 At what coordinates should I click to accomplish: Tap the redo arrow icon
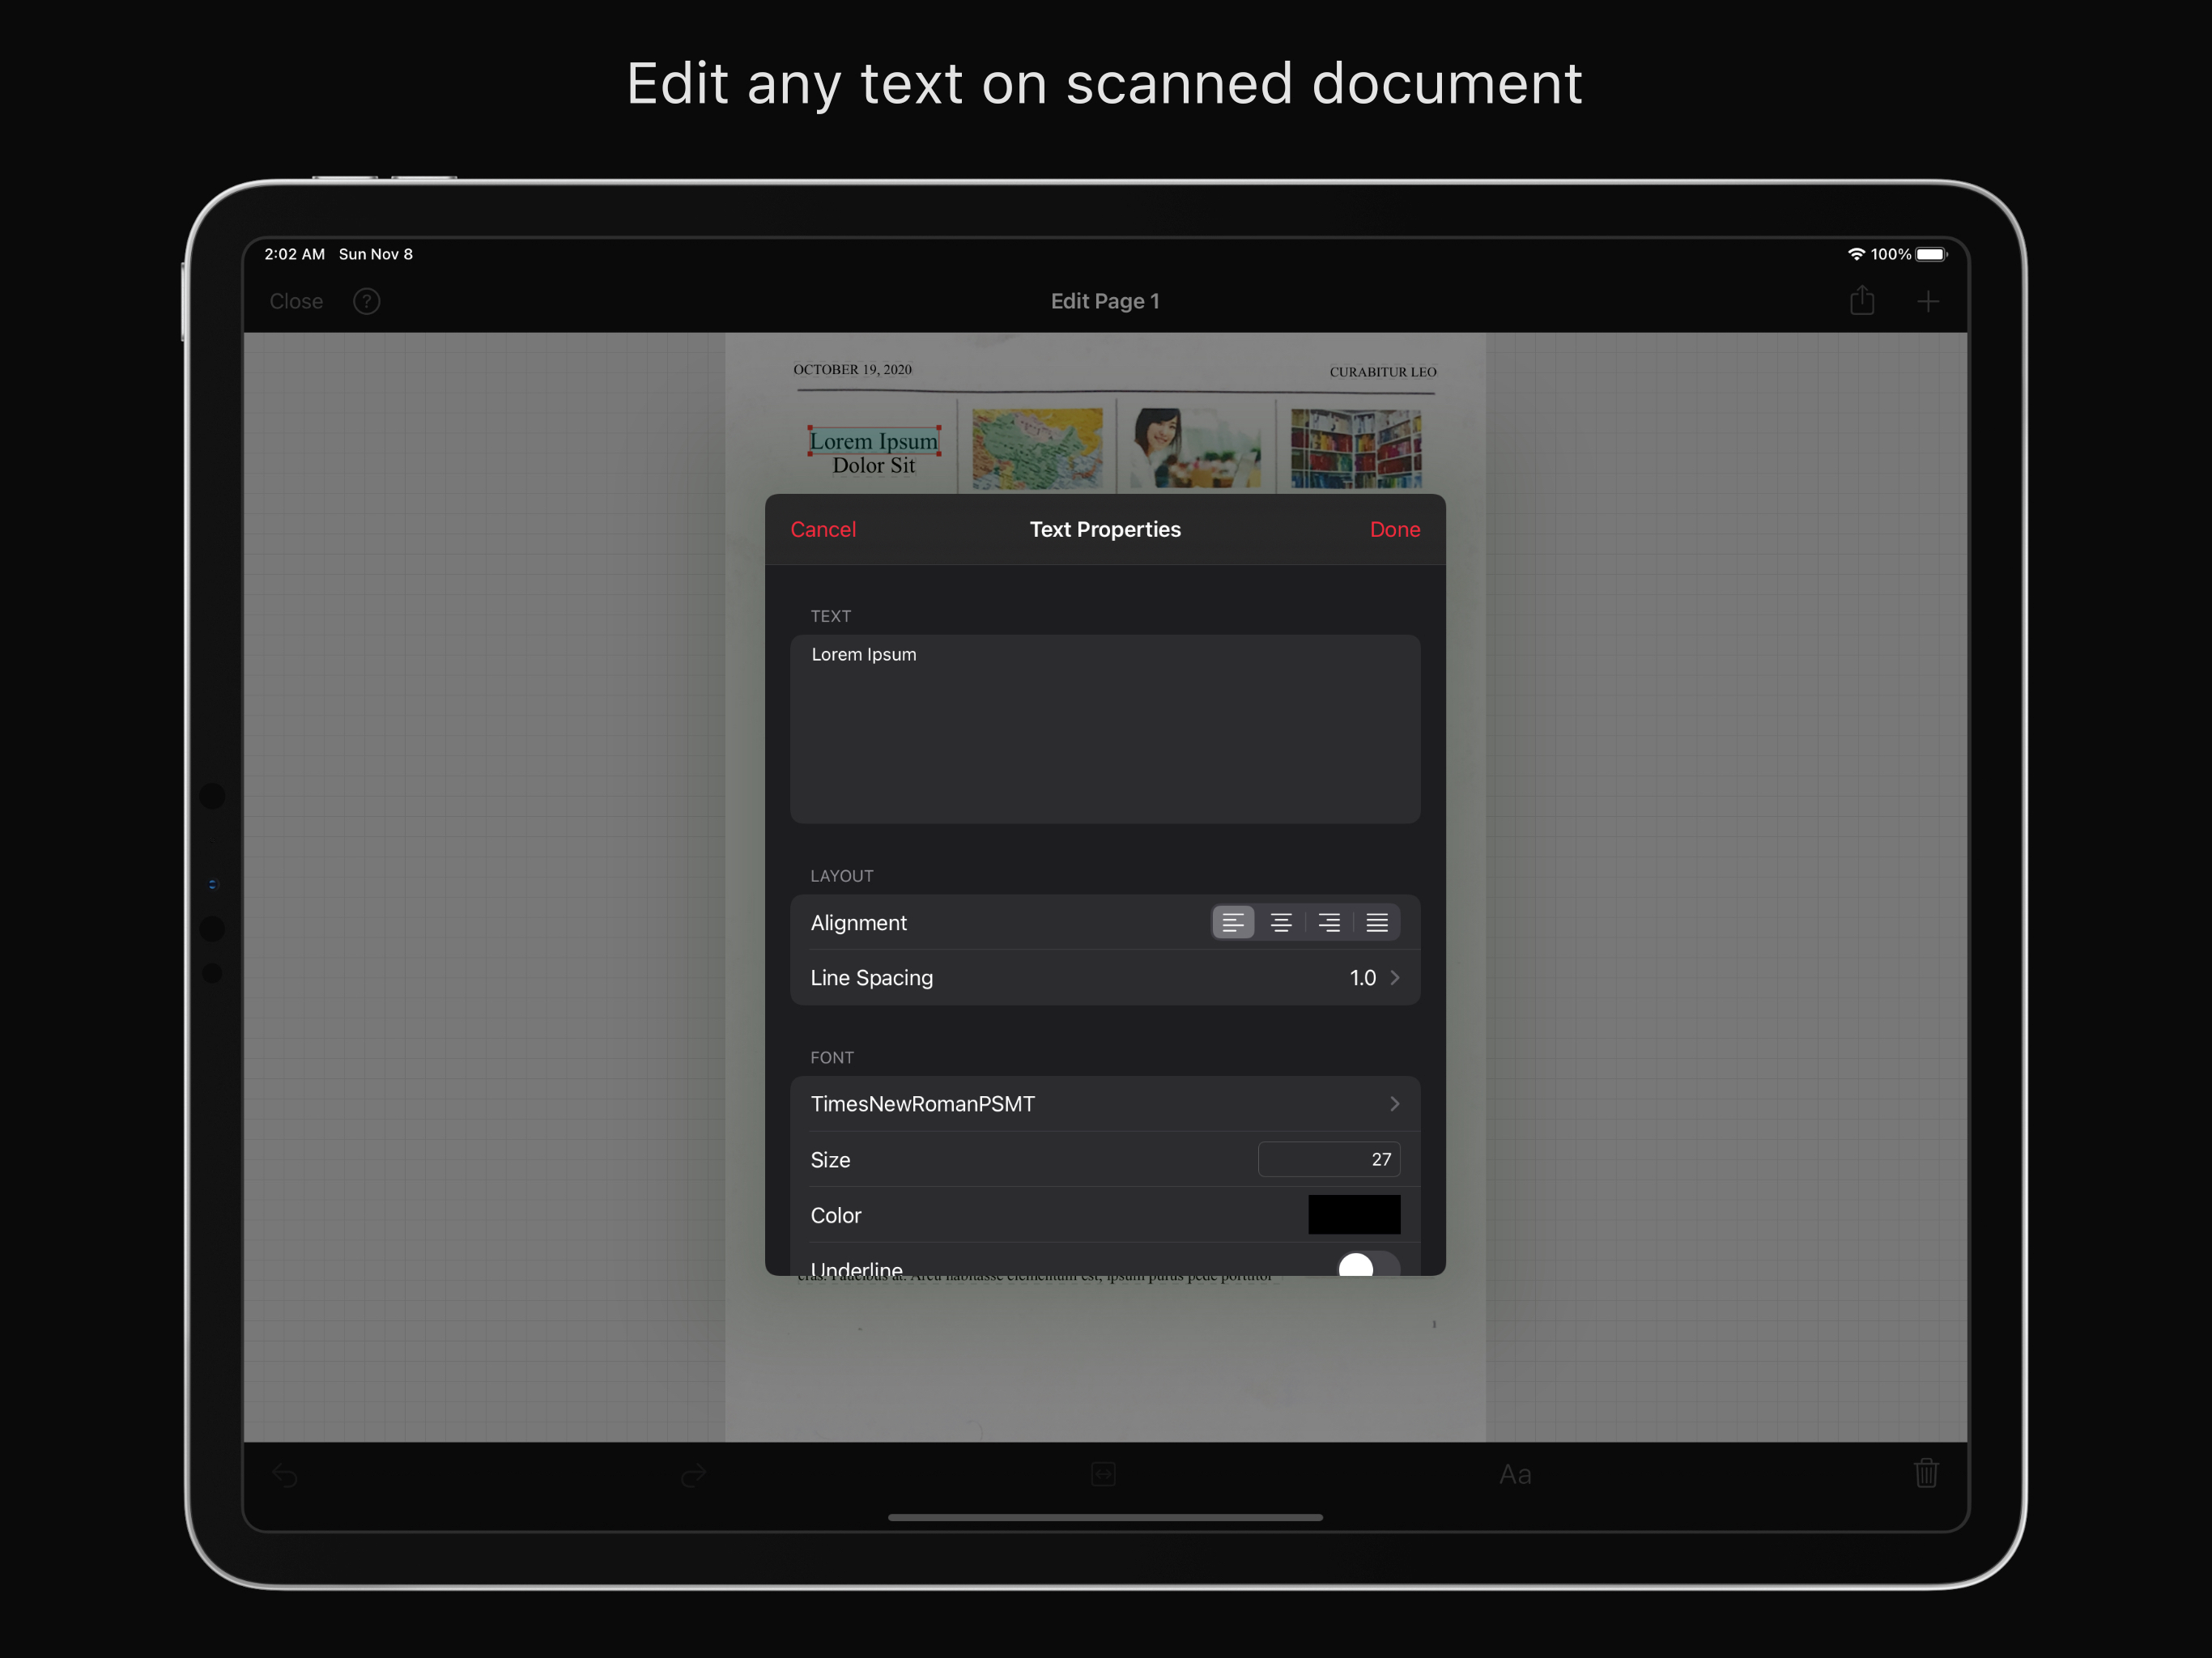tap(694, 1474)
